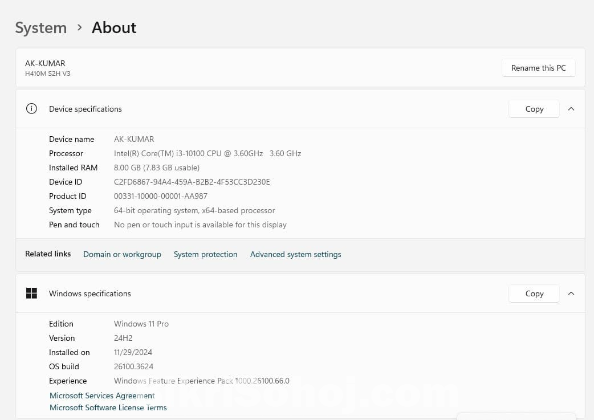The width and height of the screenshot is (594, 420).
Task: Click the Version label
Action: click(62, 338)
